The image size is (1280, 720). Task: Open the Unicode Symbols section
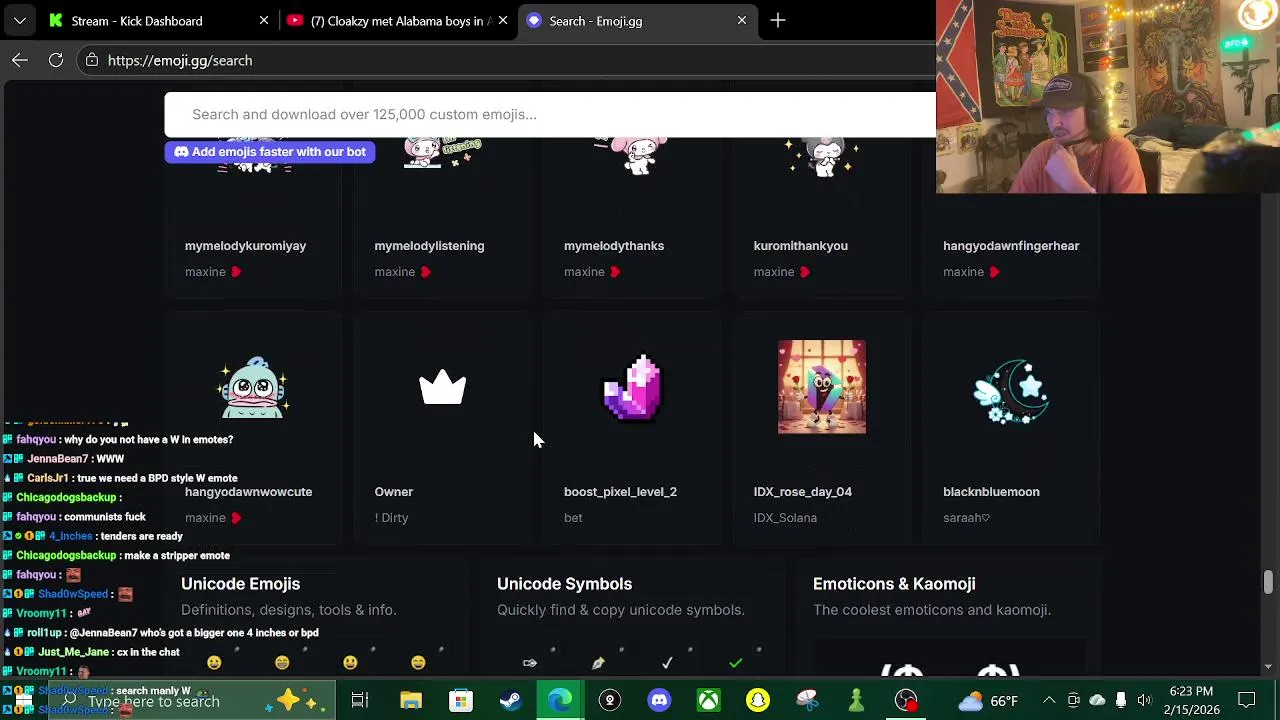[x=564, y=584]
